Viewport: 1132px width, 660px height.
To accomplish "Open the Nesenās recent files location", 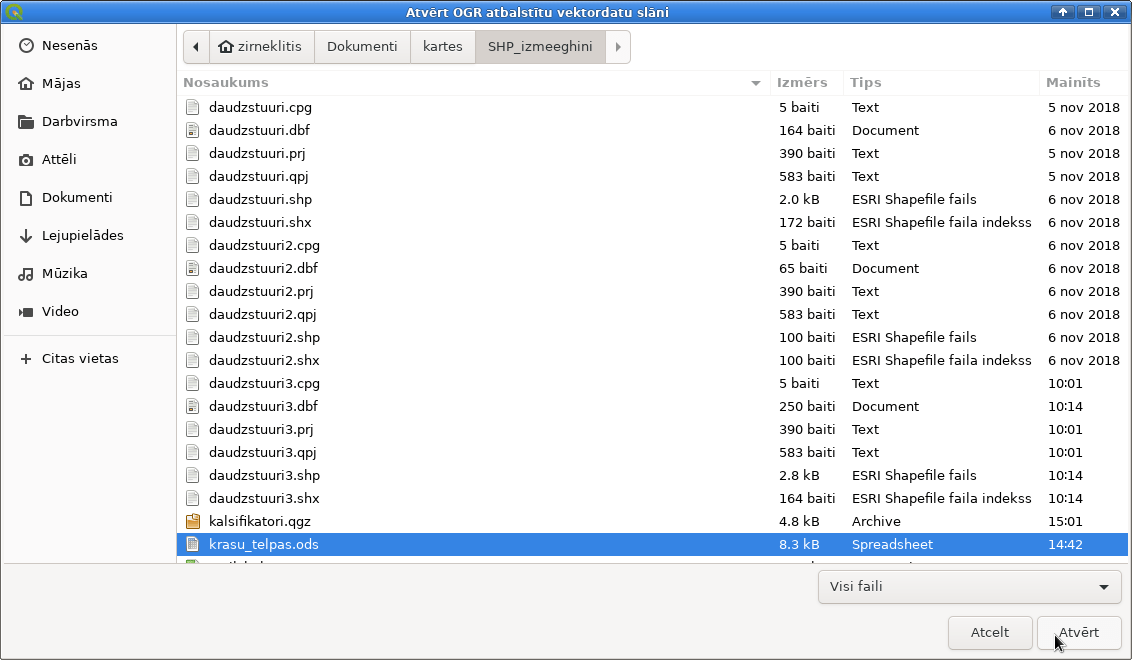I will 88,45.
